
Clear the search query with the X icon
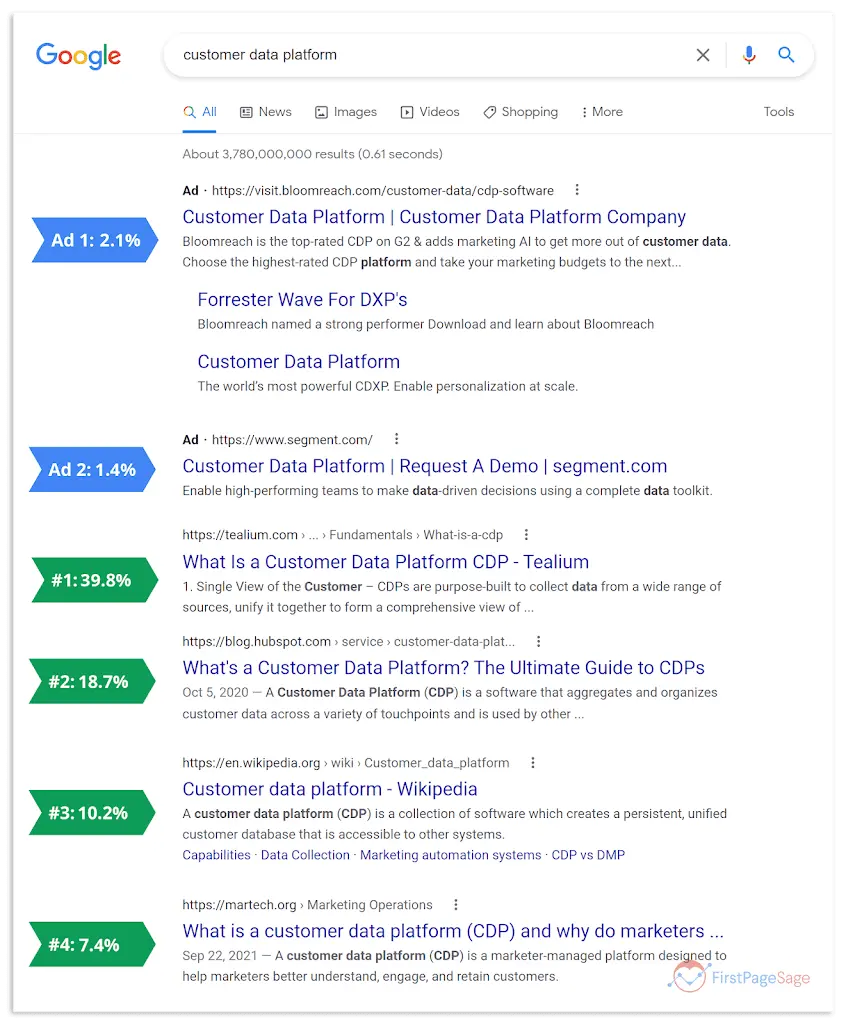click(703, 55)
